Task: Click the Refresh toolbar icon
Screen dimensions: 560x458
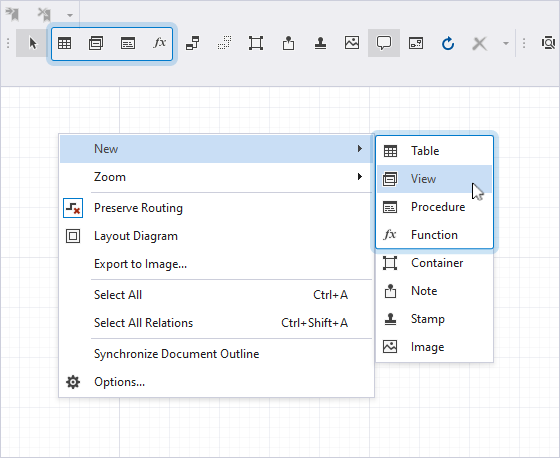Action: tap(448, 43)
